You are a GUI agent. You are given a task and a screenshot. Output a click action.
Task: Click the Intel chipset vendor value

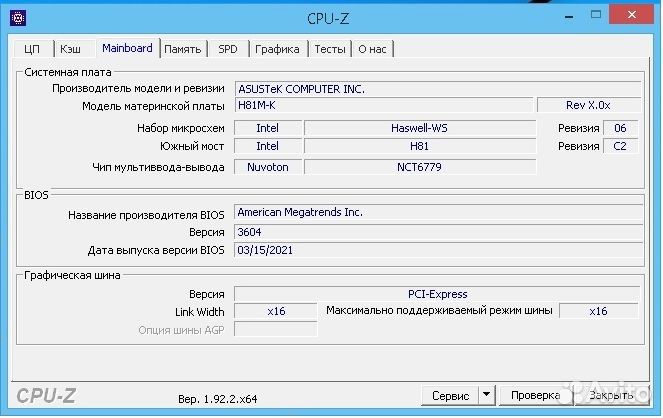pyautogui.click(x=268, y=128)
